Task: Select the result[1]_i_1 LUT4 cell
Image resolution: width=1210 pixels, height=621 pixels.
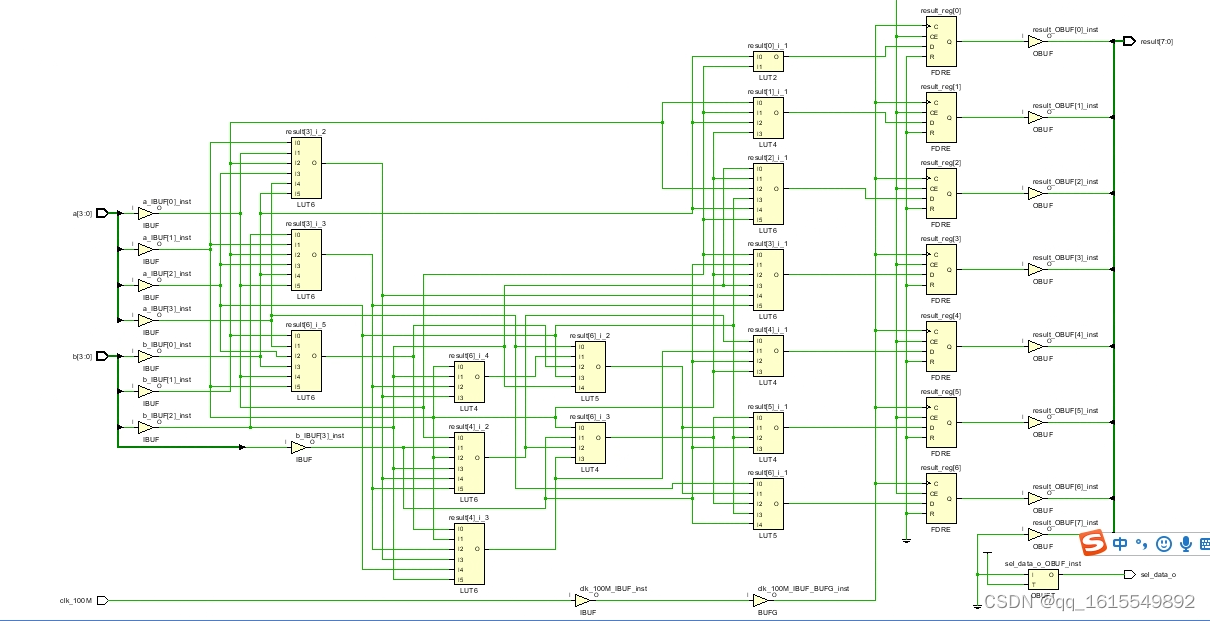Action: click(768, 118)
